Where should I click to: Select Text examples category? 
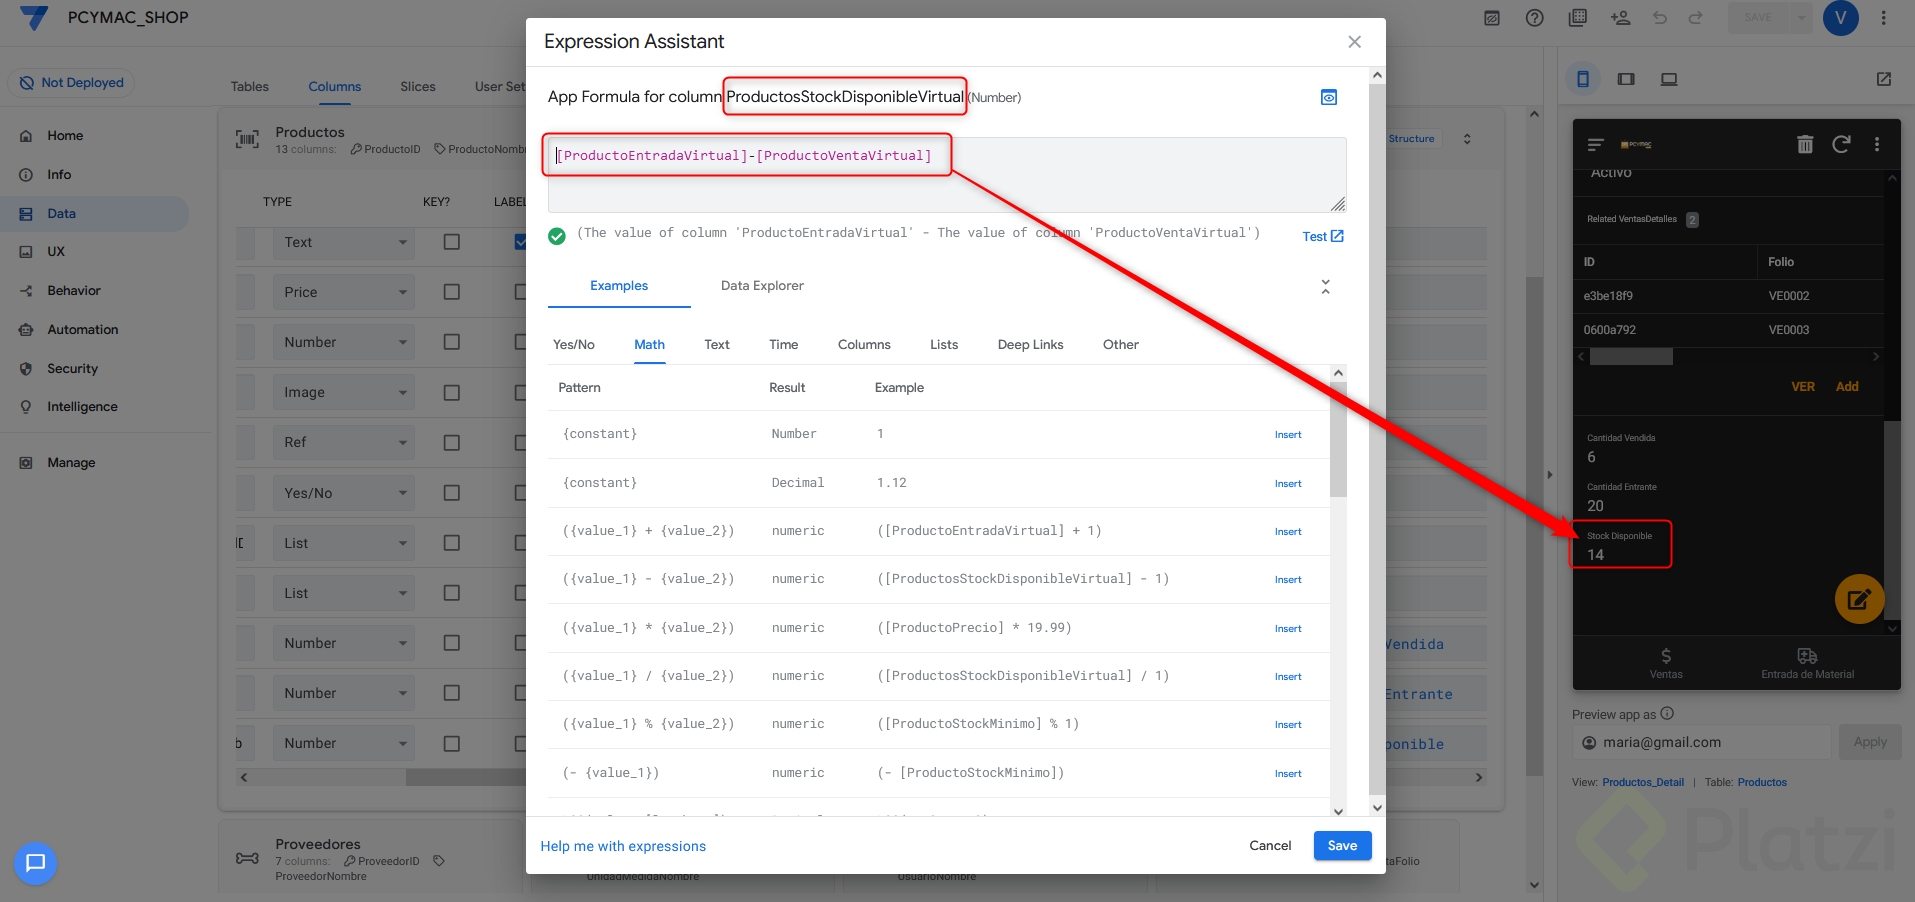click(x=717, y=345)
